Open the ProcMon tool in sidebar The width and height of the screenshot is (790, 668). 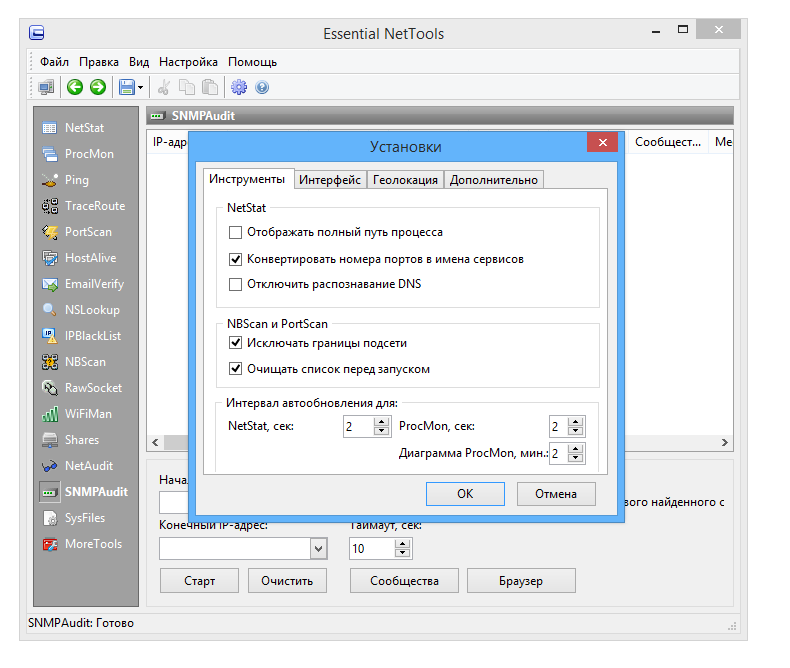point(79,154)
